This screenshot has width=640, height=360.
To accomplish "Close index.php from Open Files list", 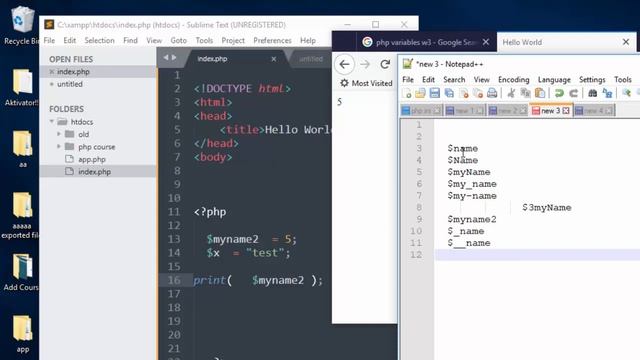I will (52, 71).
